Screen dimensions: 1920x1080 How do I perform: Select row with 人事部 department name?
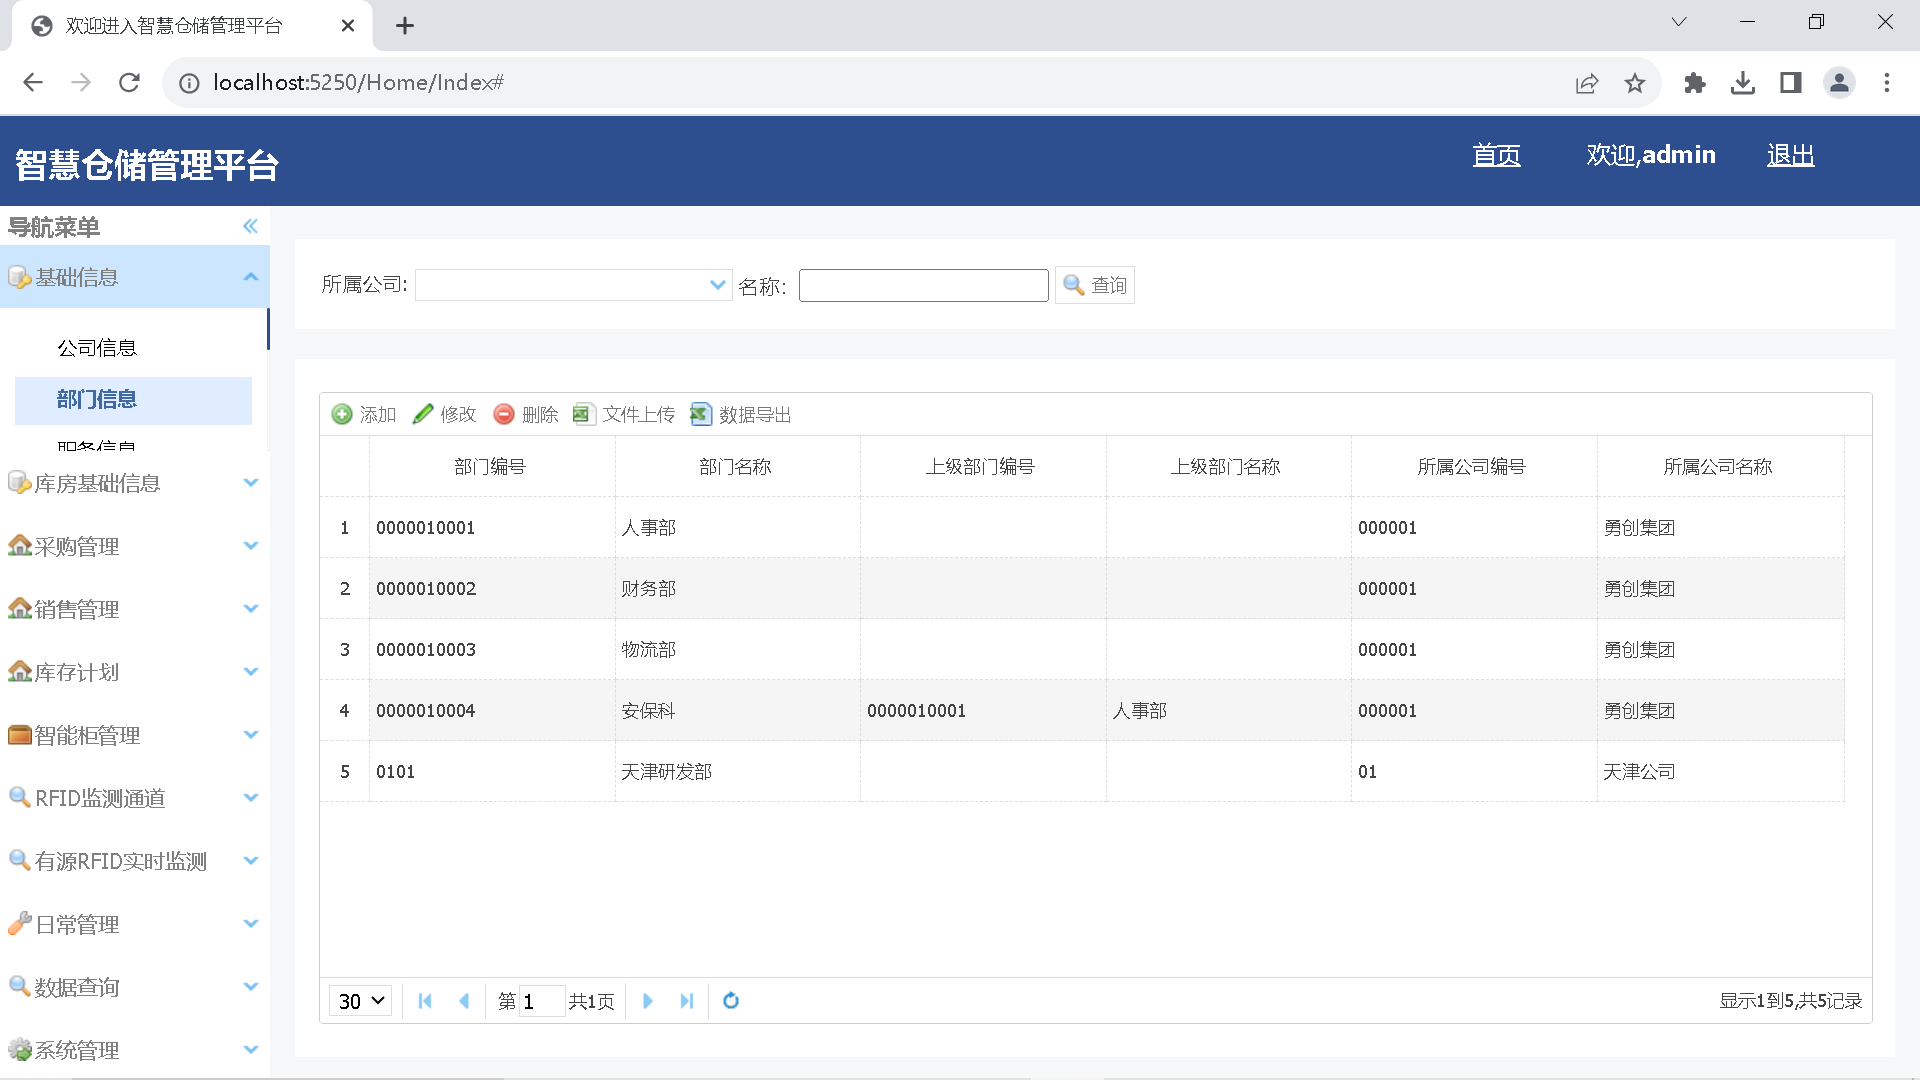[x=1082, y=527]
